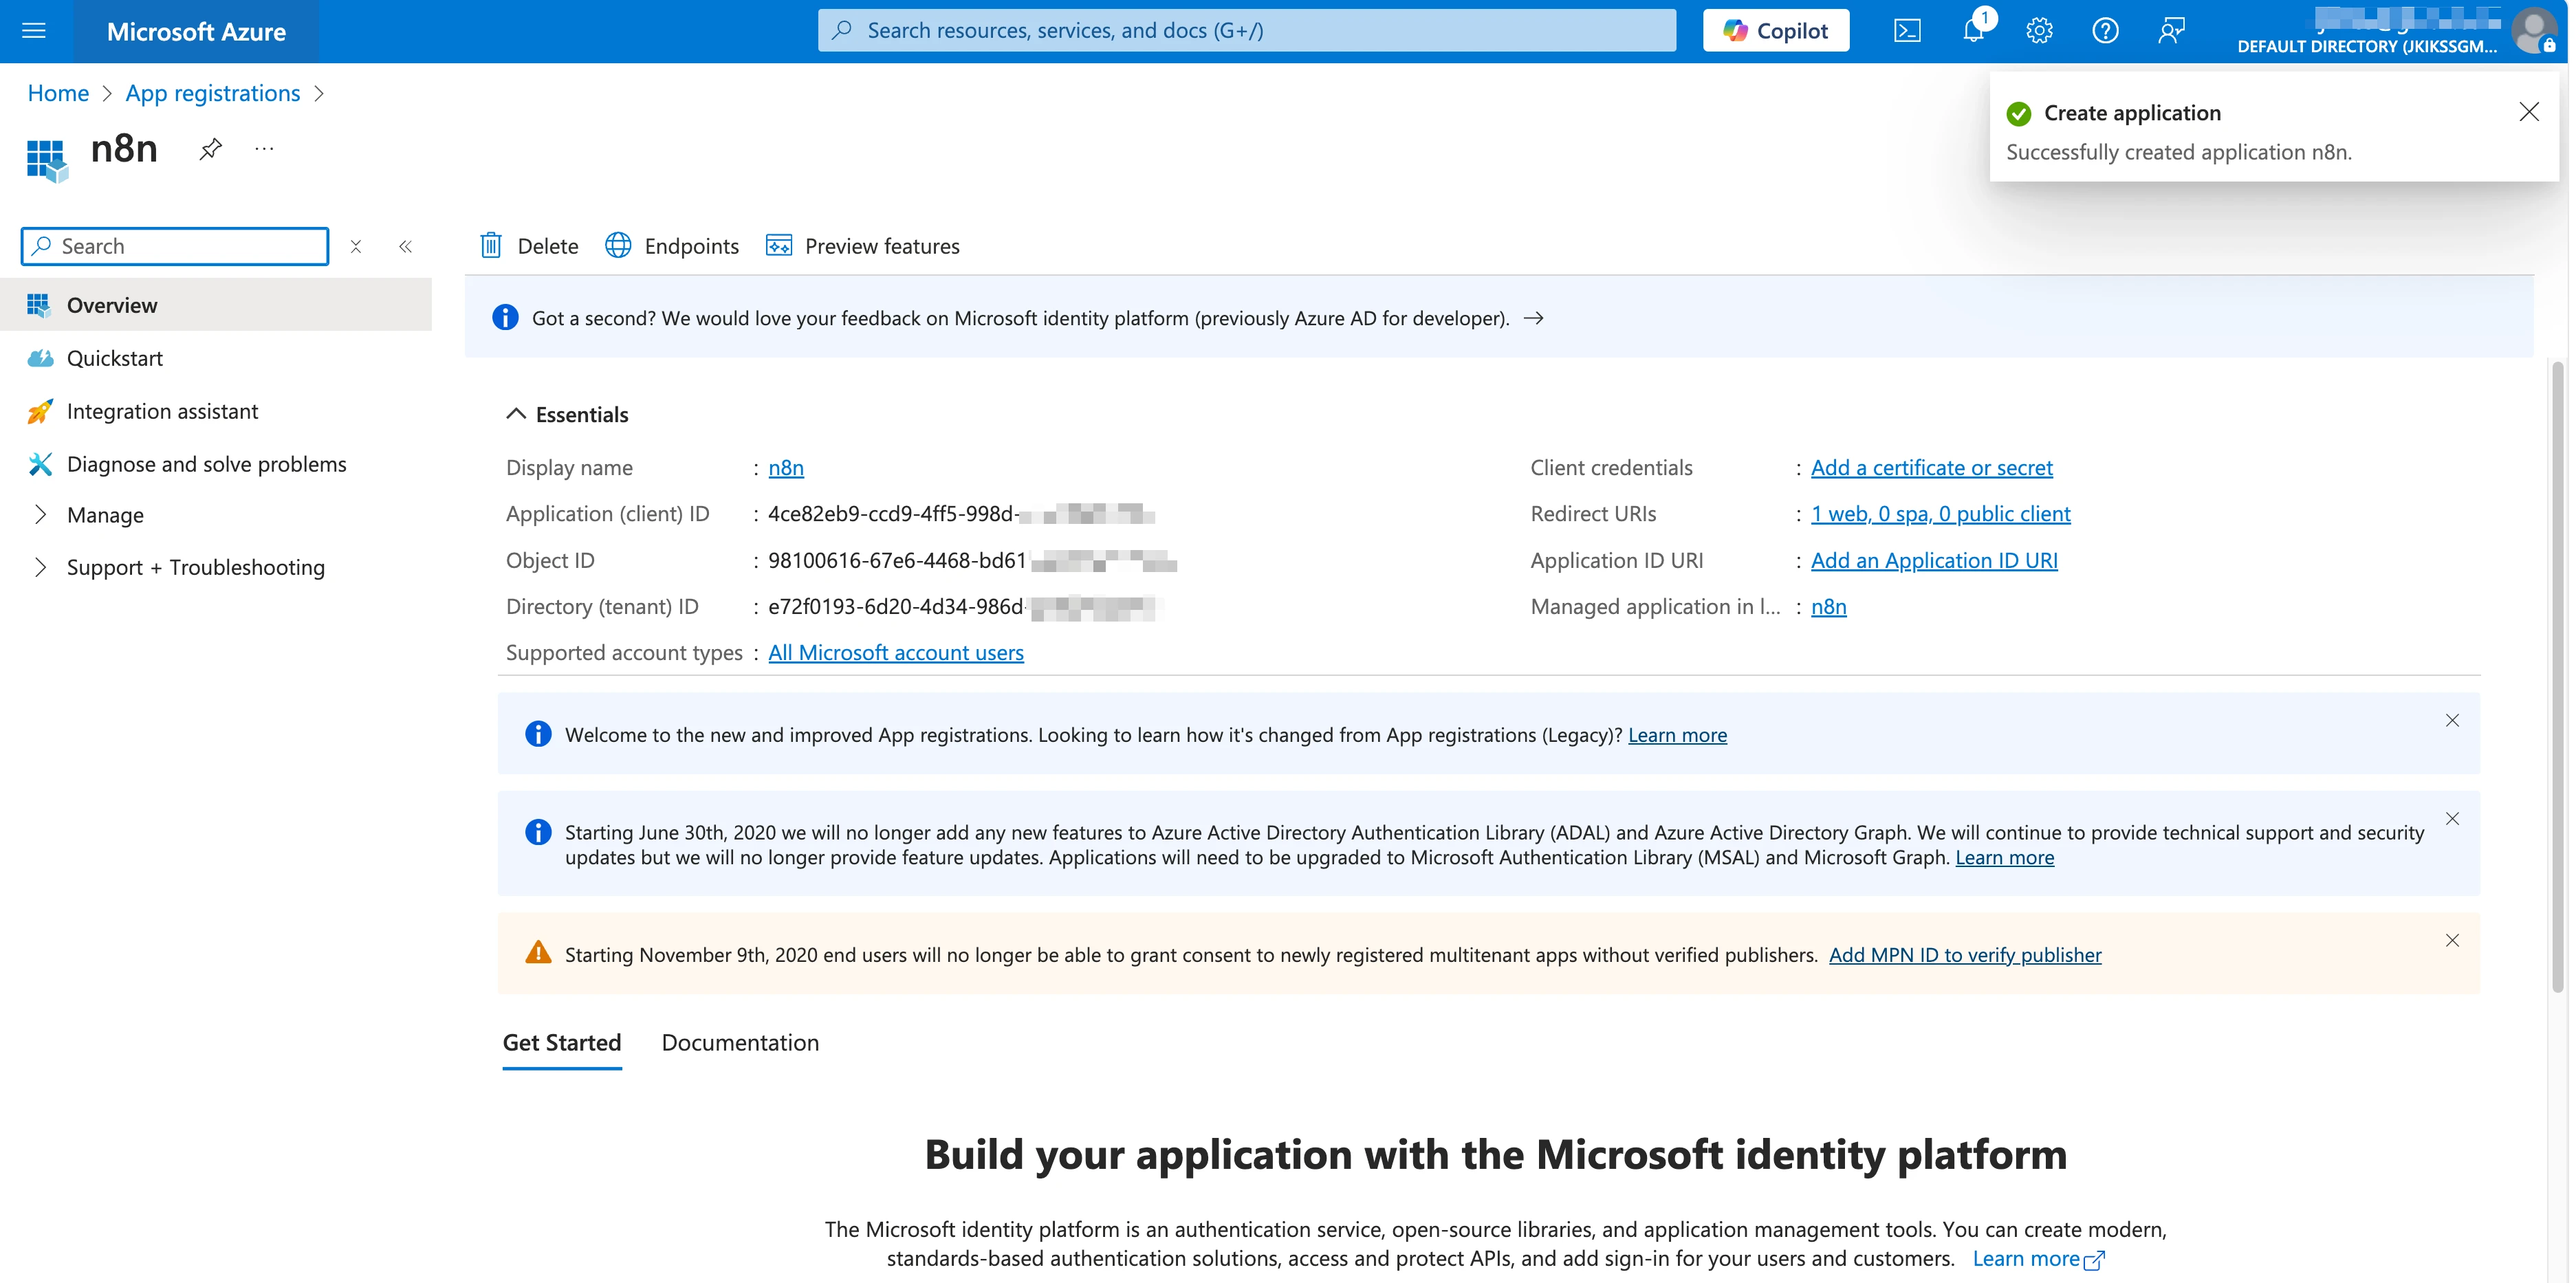This screenshot has width=2576, height=1283.
Task: Collapse the sidebar with double chevron
Action: coord(406,246)
